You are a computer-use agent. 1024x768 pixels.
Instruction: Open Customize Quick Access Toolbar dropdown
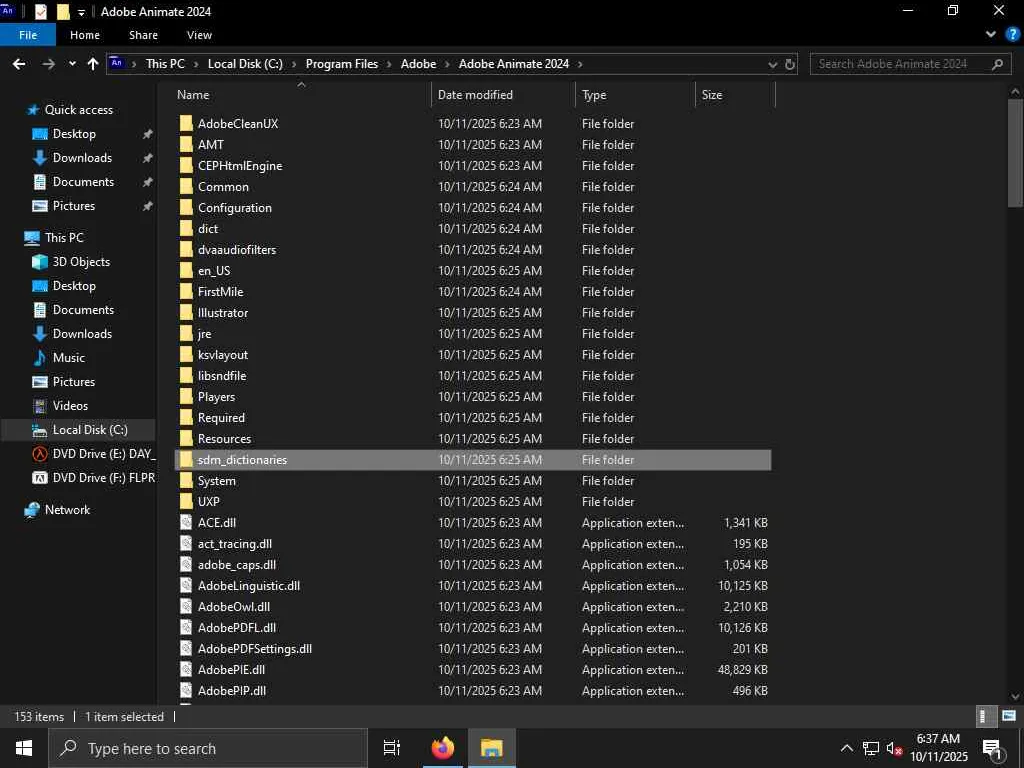click(82, 12)
